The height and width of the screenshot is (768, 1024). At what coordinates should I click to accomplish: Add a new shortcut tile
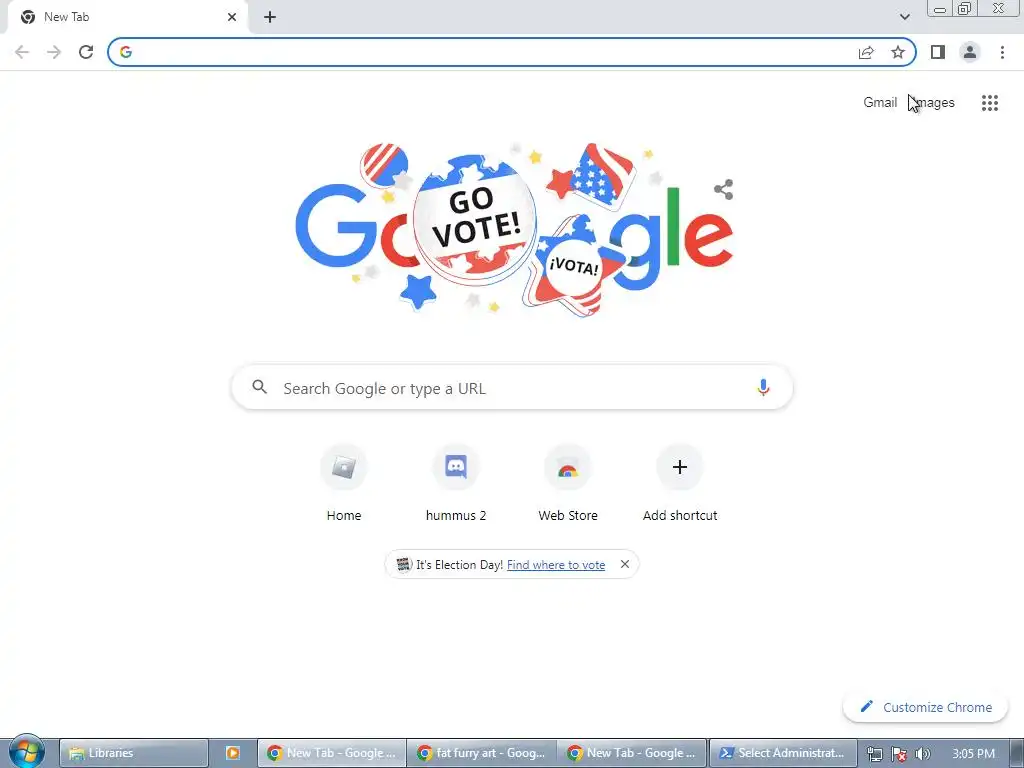click(680, 483)
